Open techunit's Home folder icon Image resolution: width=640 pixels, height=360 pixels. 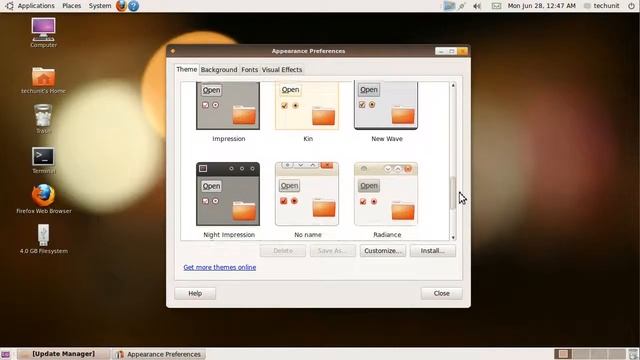pyautogui.click(x=43, y=77)
